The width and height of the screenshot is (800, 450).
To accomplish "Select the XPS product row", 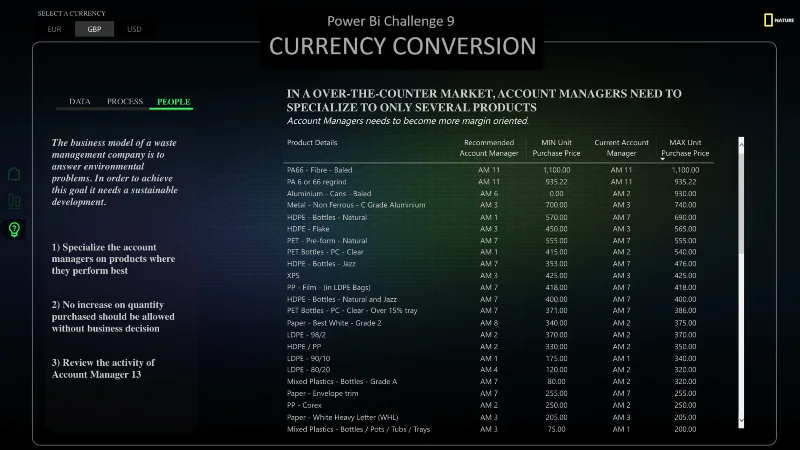I will click(x=498, y=276).
